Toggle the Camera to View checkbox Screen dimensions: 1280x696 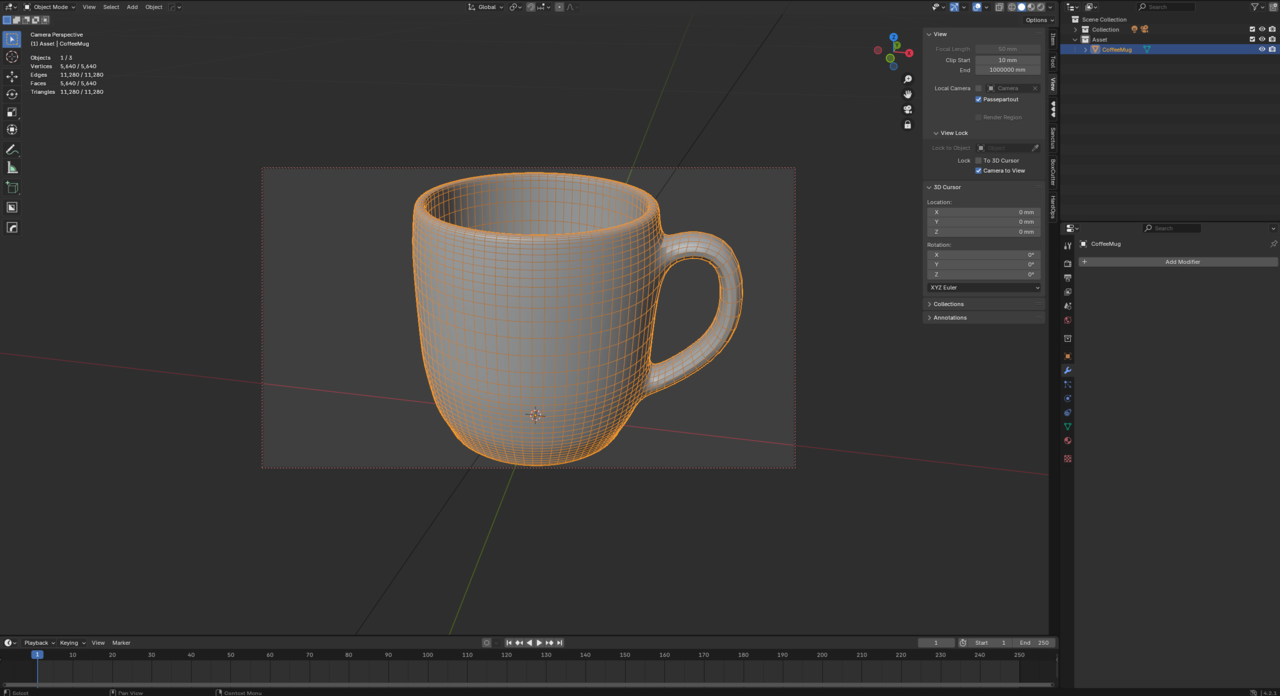click(978, 170)
